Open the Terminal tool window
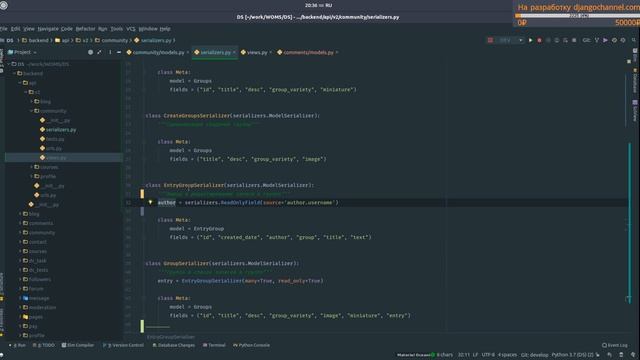Image resolution: width=640 pixels, height=360 pixels. click(214, 345)
